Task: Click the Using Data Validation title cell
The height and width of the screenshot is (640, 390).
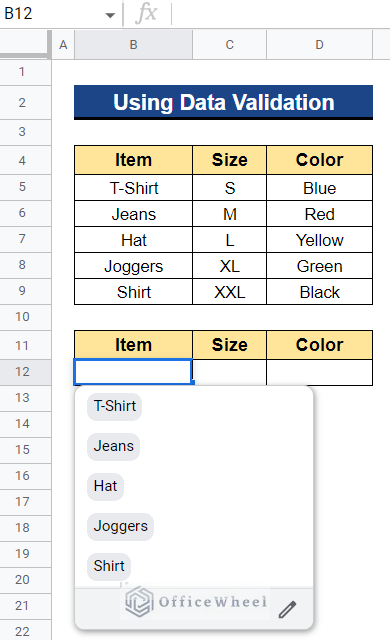Action: [224, 102]
